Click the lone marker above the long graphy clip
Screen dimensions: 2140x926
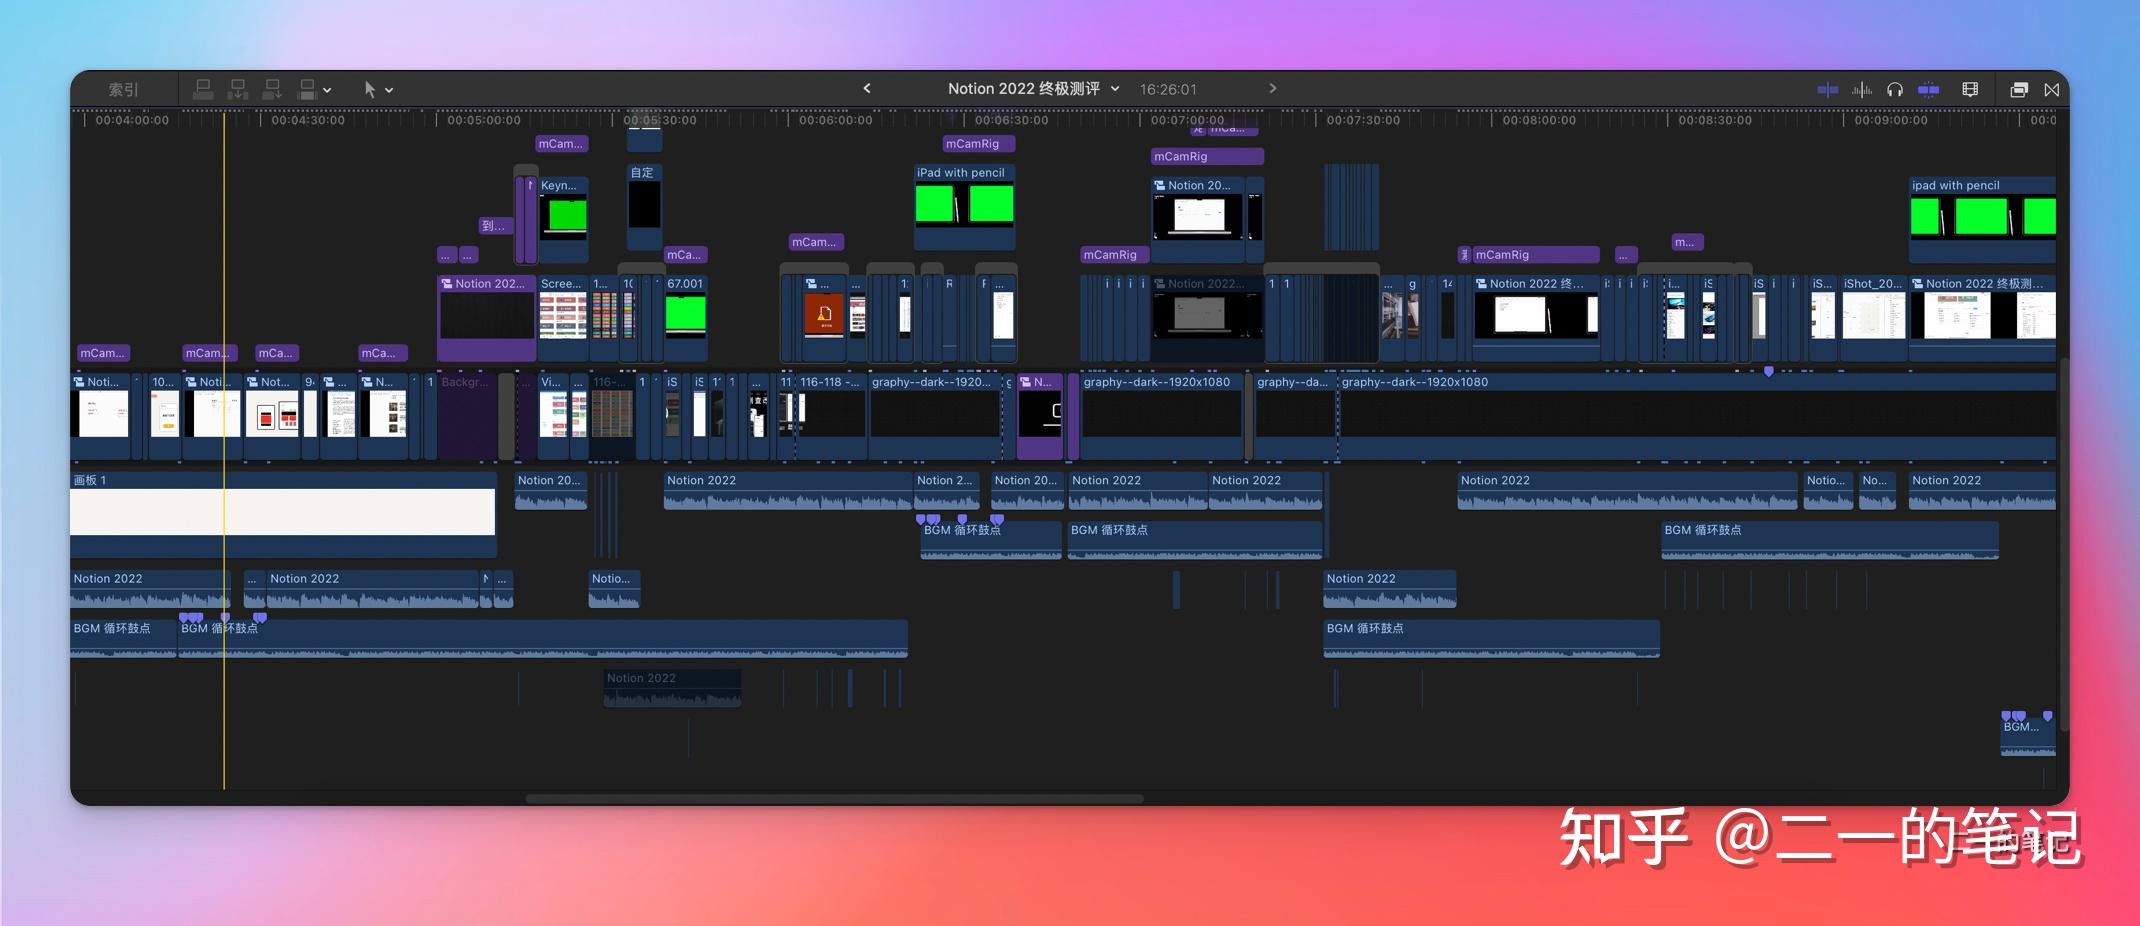[1769, 372]
